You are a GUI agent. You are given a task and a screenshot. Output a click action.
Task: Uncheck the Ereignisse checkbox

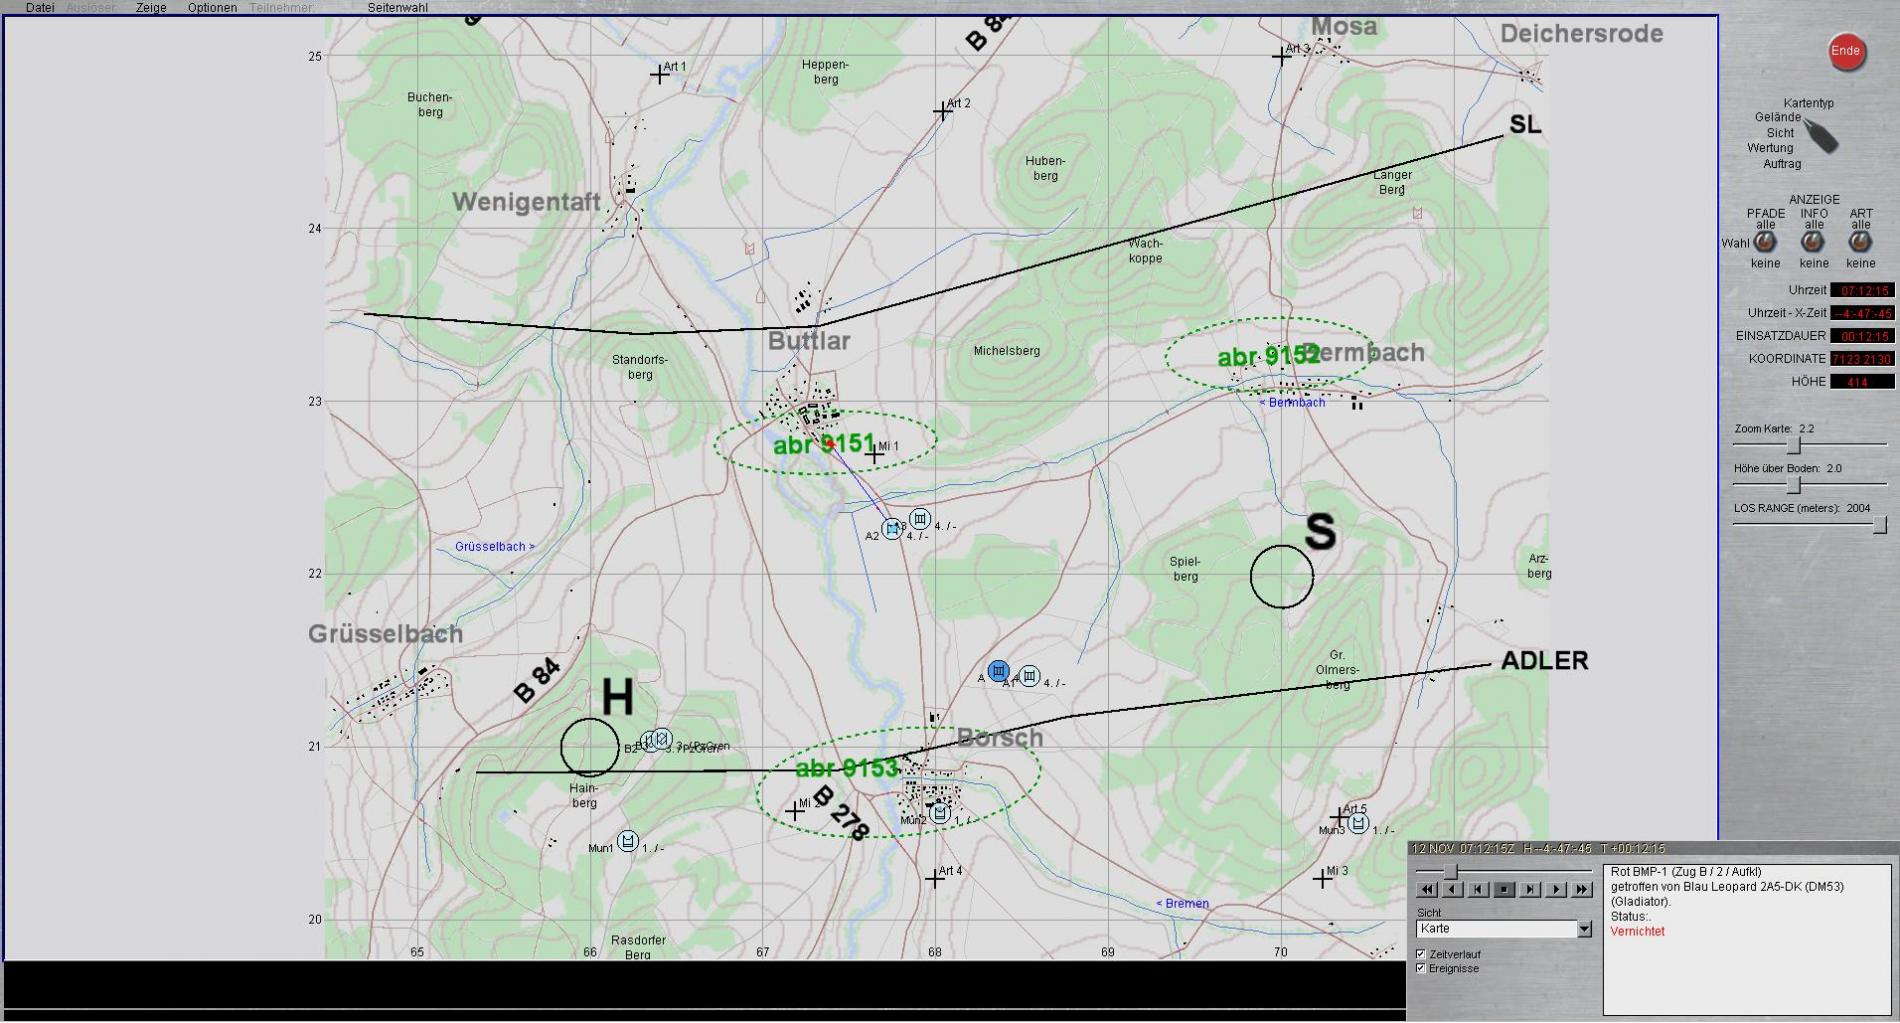1421,968
